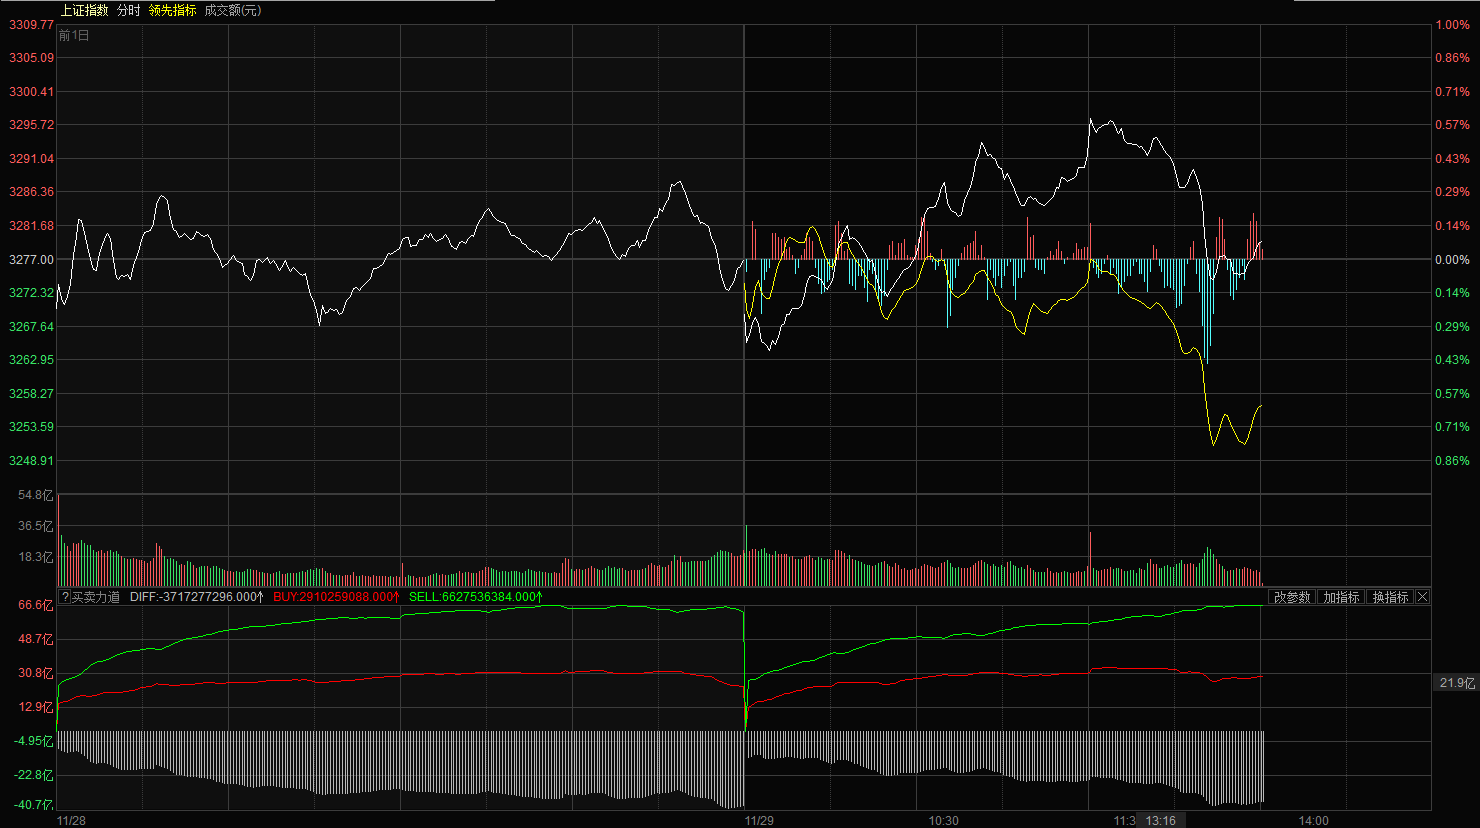1480x828 pixels.
Task: Click the 加指标 button to add indicator
Action: pyautogui.click(x=1341, y=597)
